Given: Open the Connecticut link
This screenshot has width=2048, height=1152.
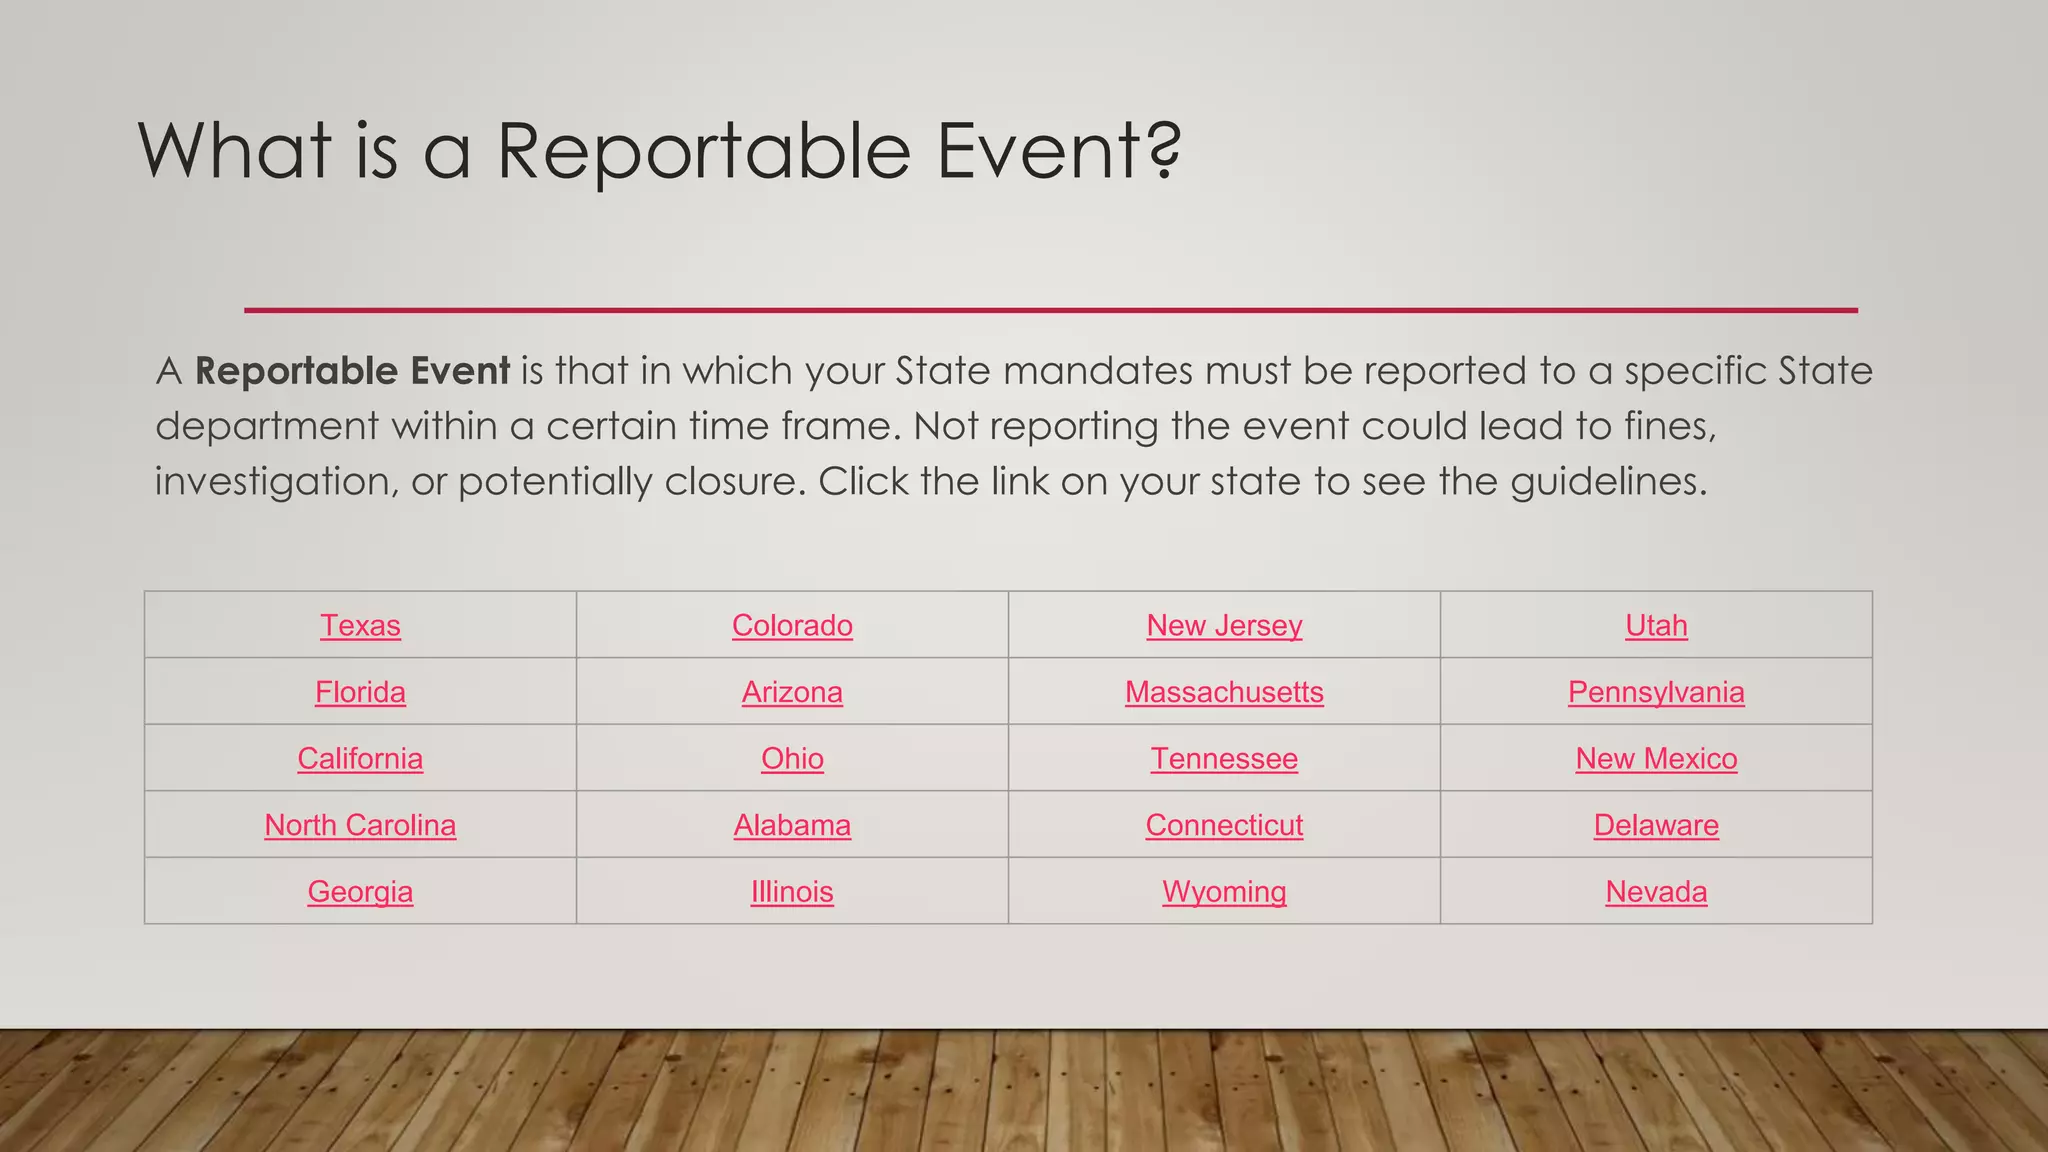Looking at the screenshot, I should (x=1224, y=825).
